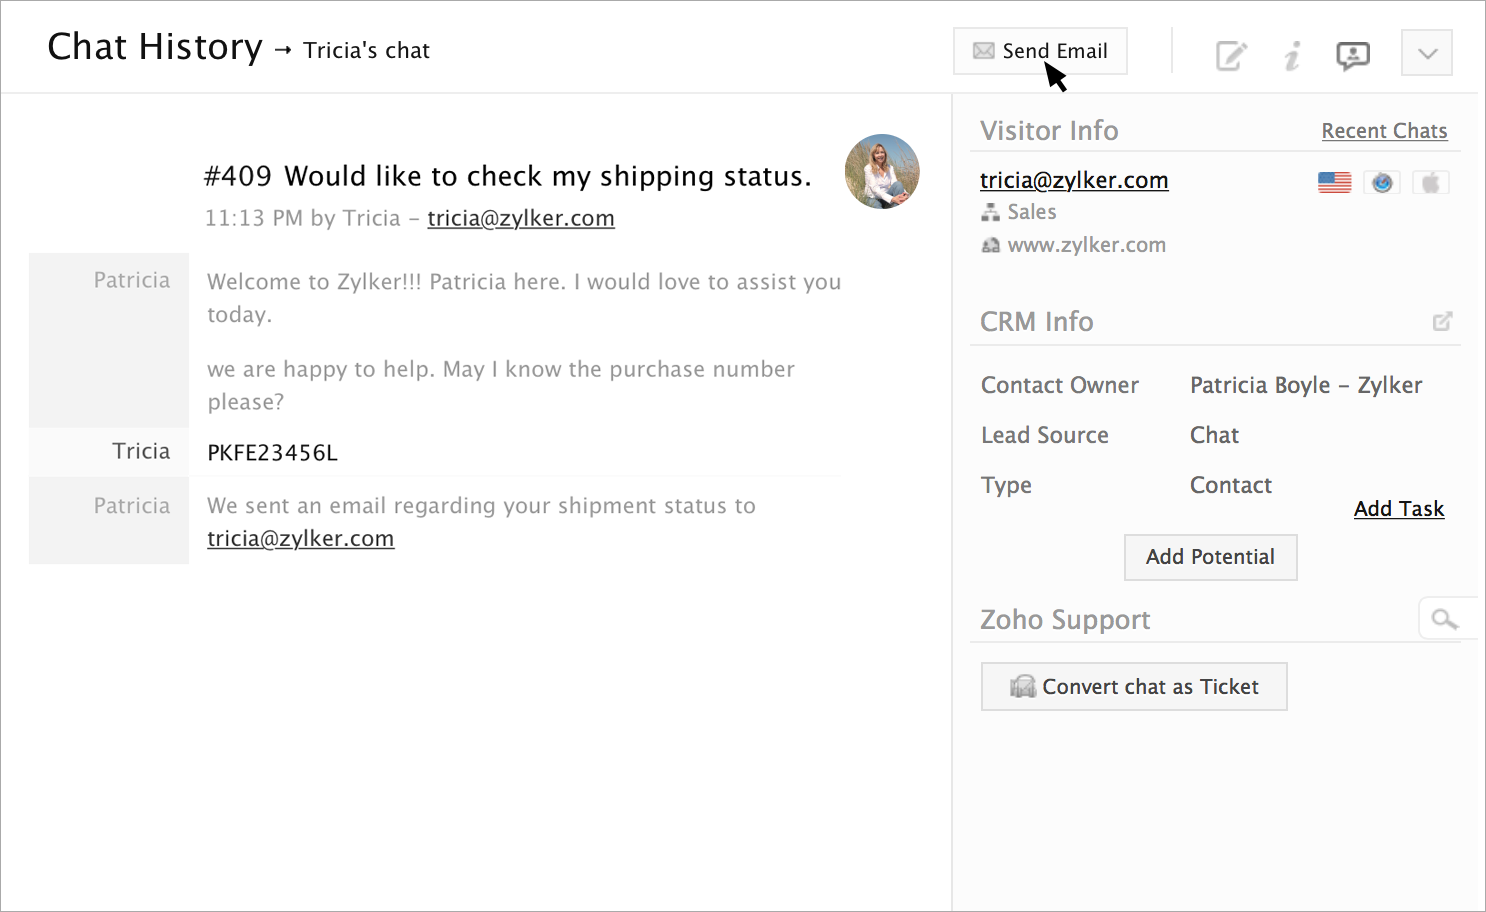
Task: Open CRM Info external link icon
Action: tap(1442, 321)
